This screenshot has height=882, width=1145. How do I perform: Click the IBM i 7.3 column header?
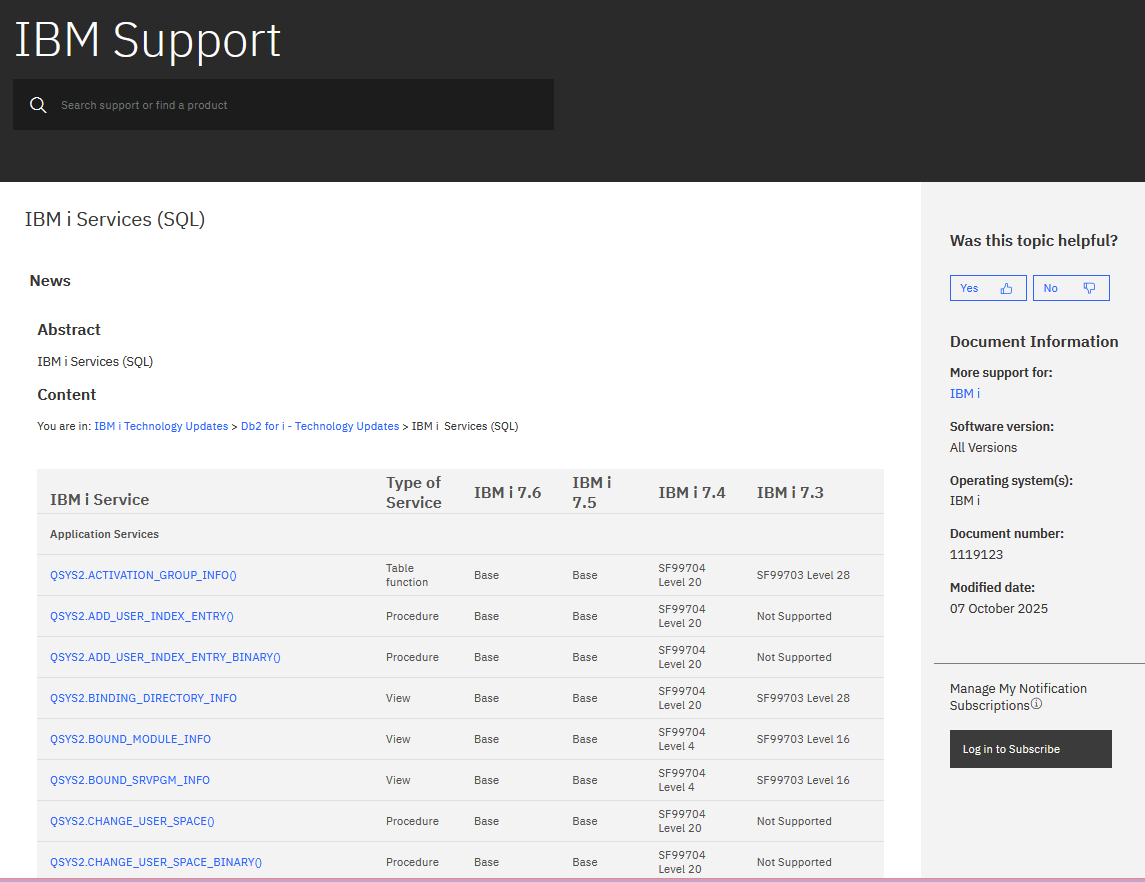point(790,492)
